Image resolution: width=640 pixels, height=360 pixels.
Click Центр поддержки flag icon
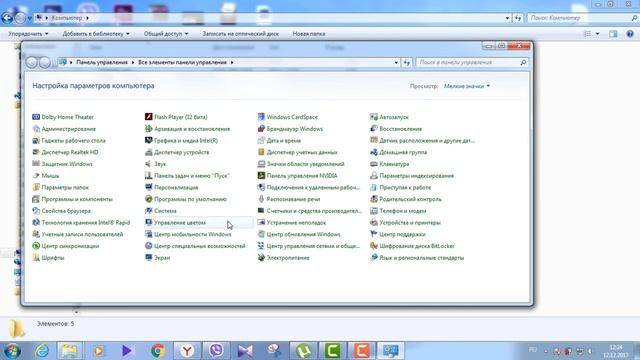pos(374,234)
